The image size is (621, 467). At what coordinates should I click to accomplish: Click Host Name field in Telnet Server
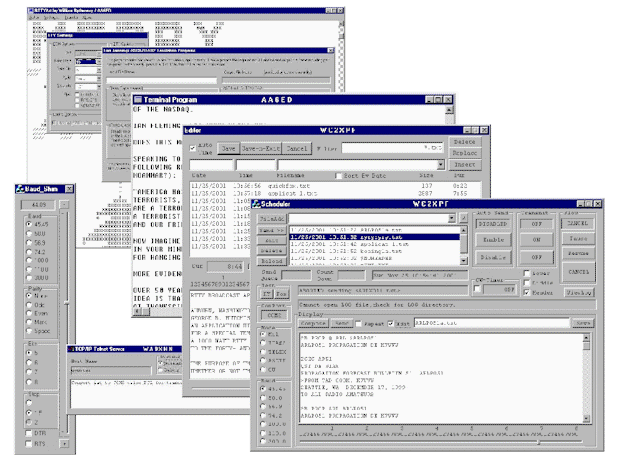pos(111,370)
